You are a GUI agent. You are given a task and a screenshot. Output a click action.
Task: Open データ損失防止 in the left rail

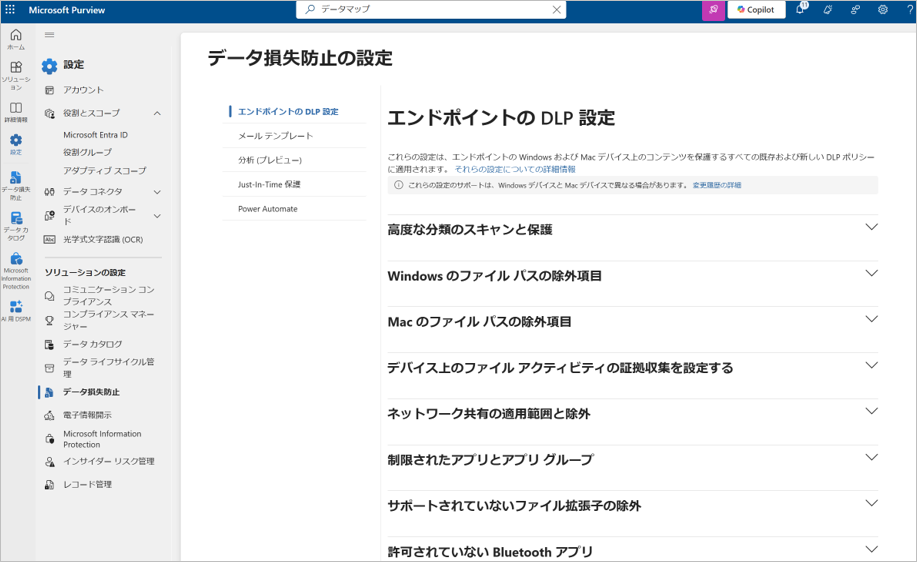pyautogui.click(x=16, y=185)
